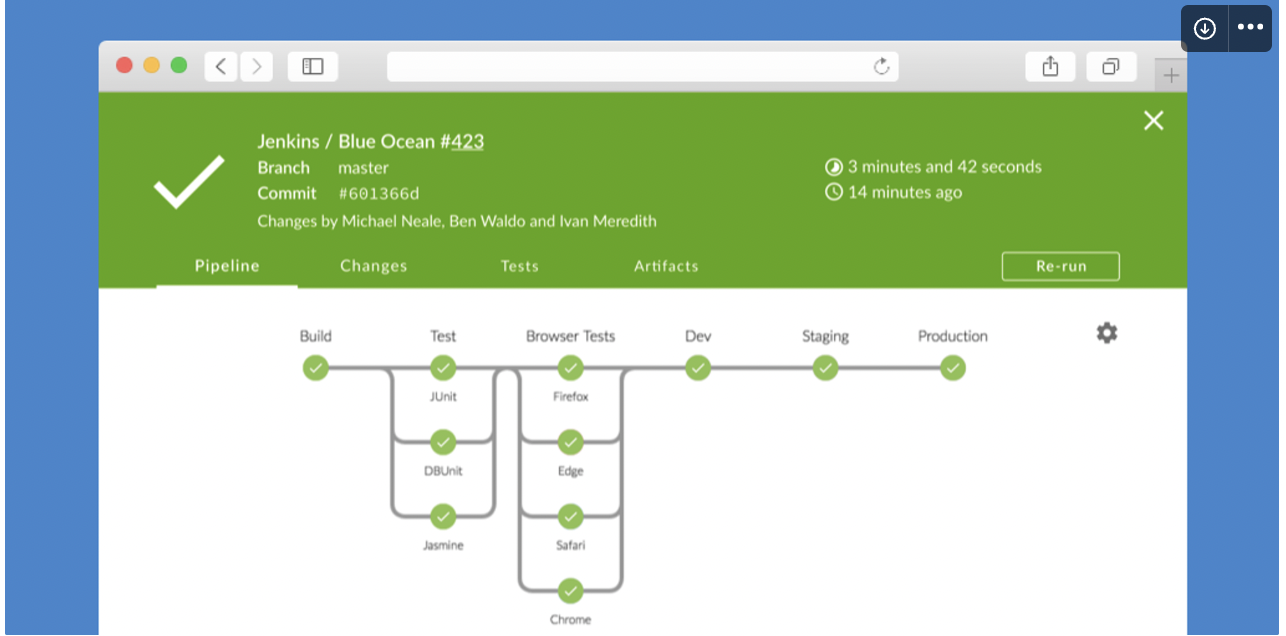
Task: Select the JUnit test stage node
Action: (x=443, y=368)
